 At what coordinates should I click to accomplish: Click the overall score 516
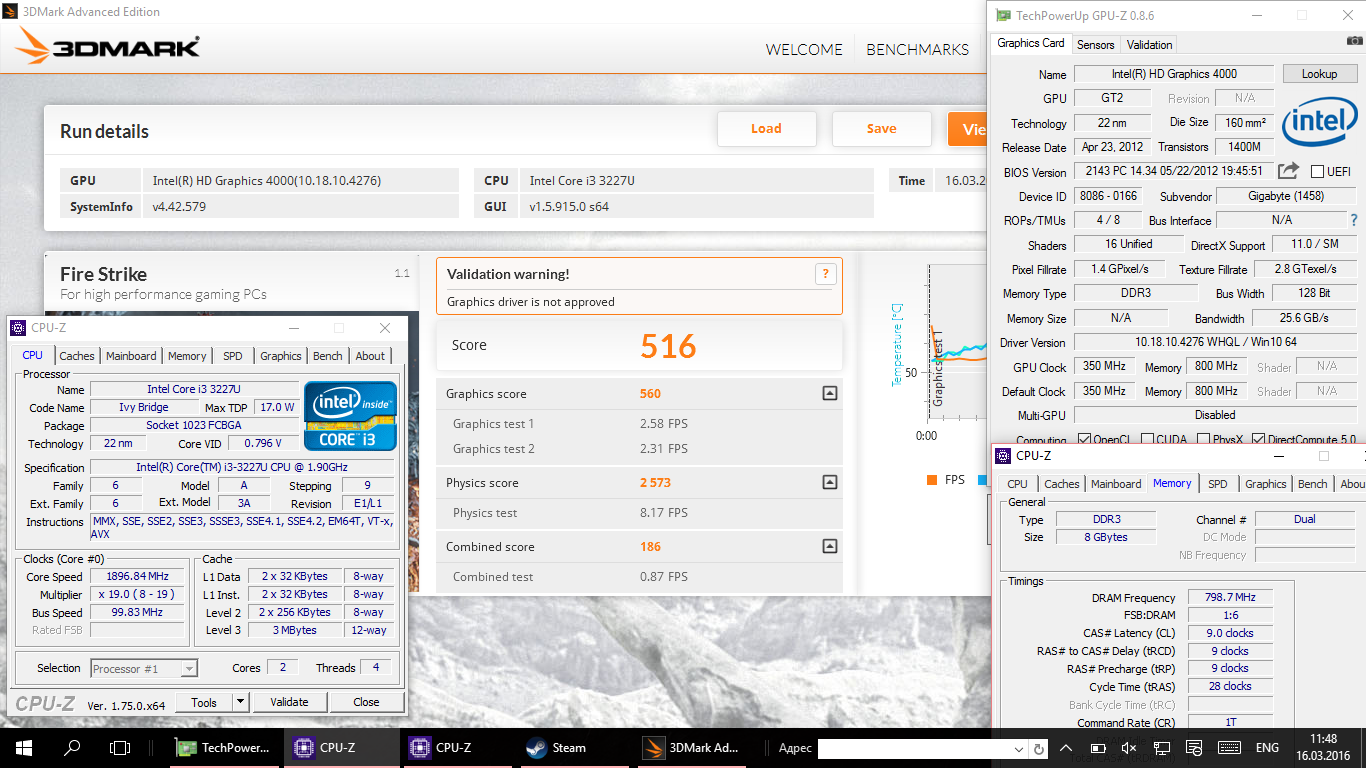668,346
